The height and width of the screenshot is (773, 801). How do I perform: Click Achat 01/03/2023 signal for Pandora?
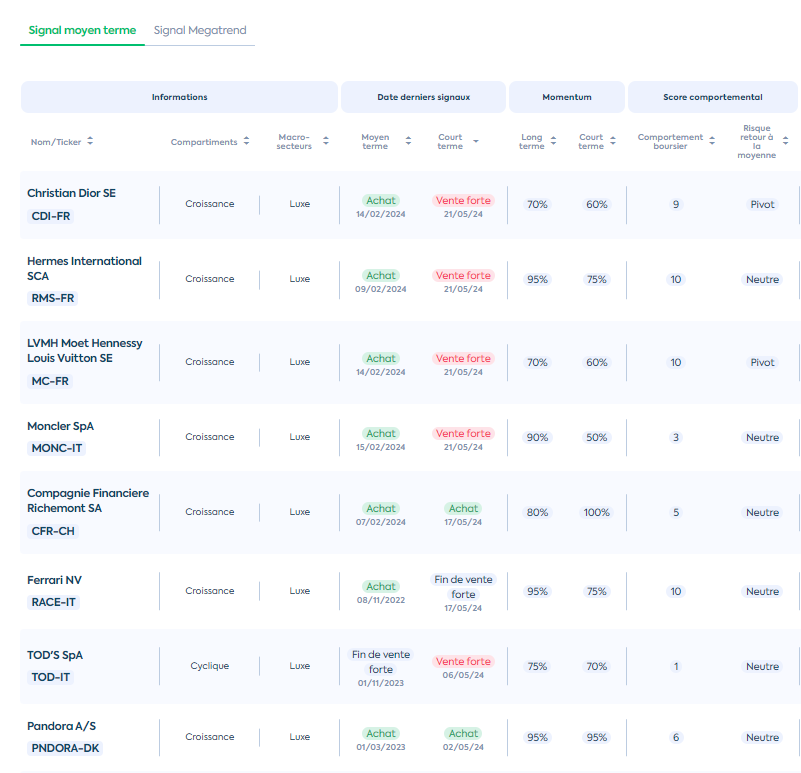click(381, 734)
